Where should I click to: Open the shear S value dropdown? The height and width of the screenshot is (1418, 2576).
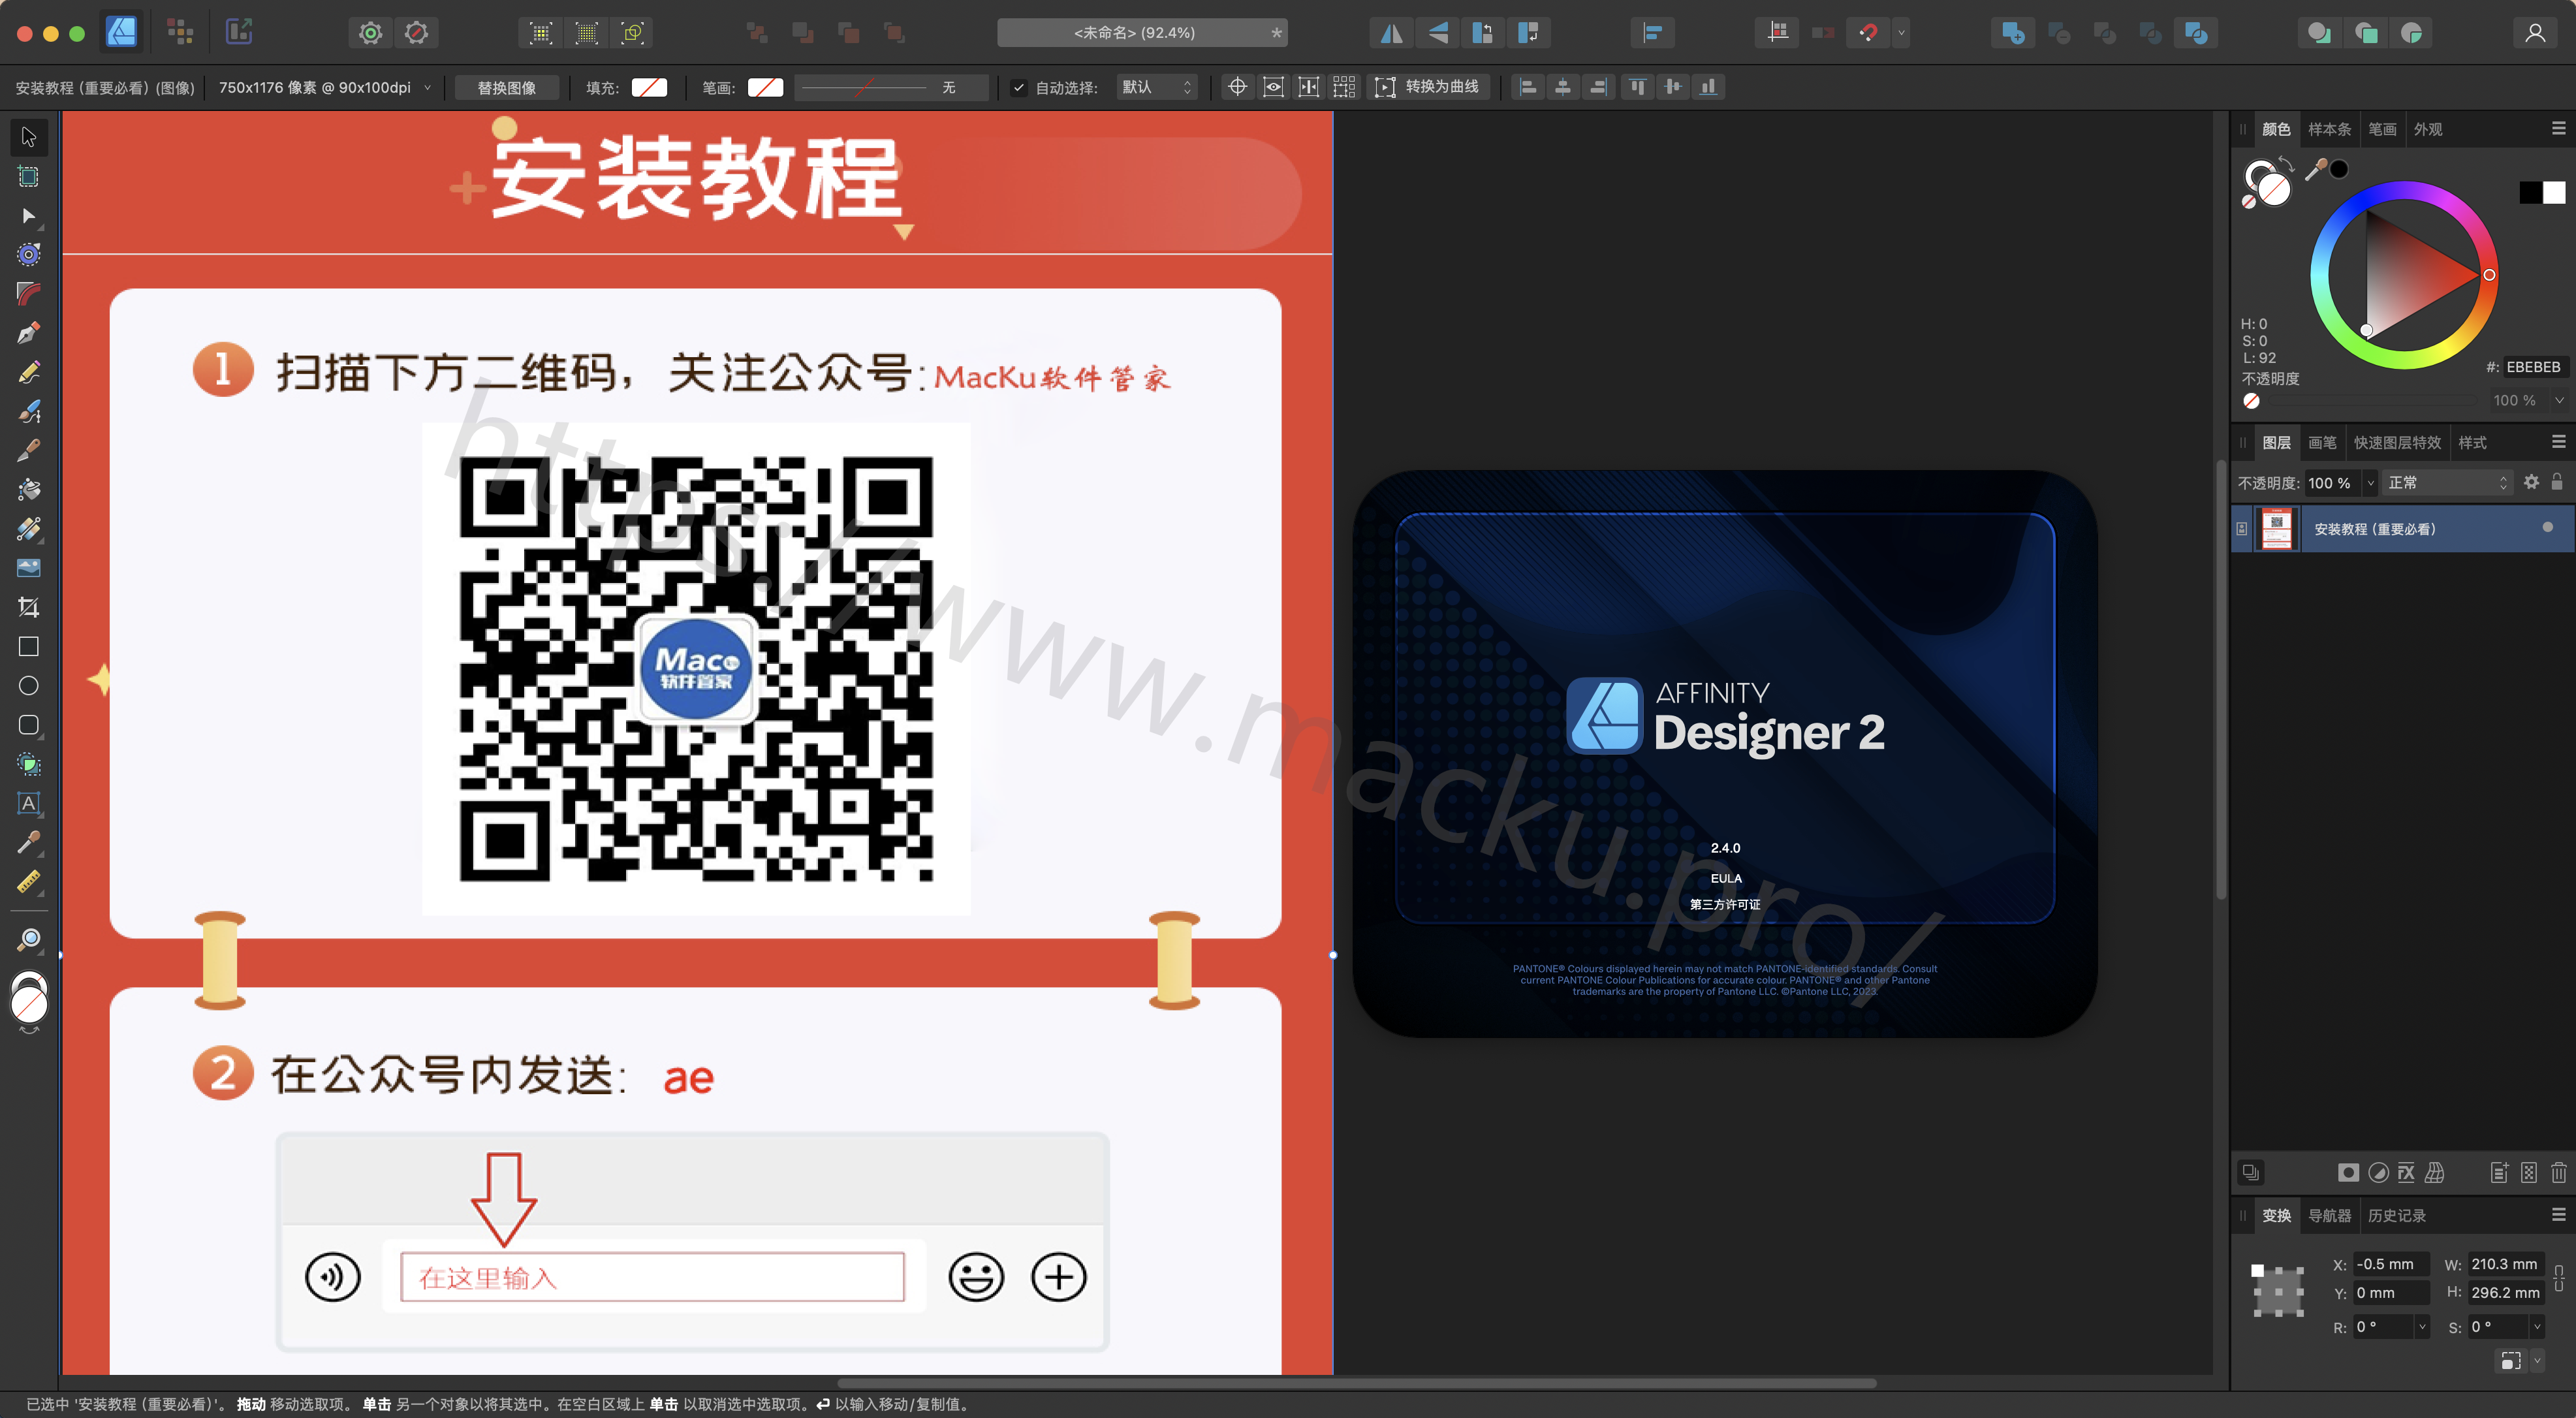pos(2537,1327)
